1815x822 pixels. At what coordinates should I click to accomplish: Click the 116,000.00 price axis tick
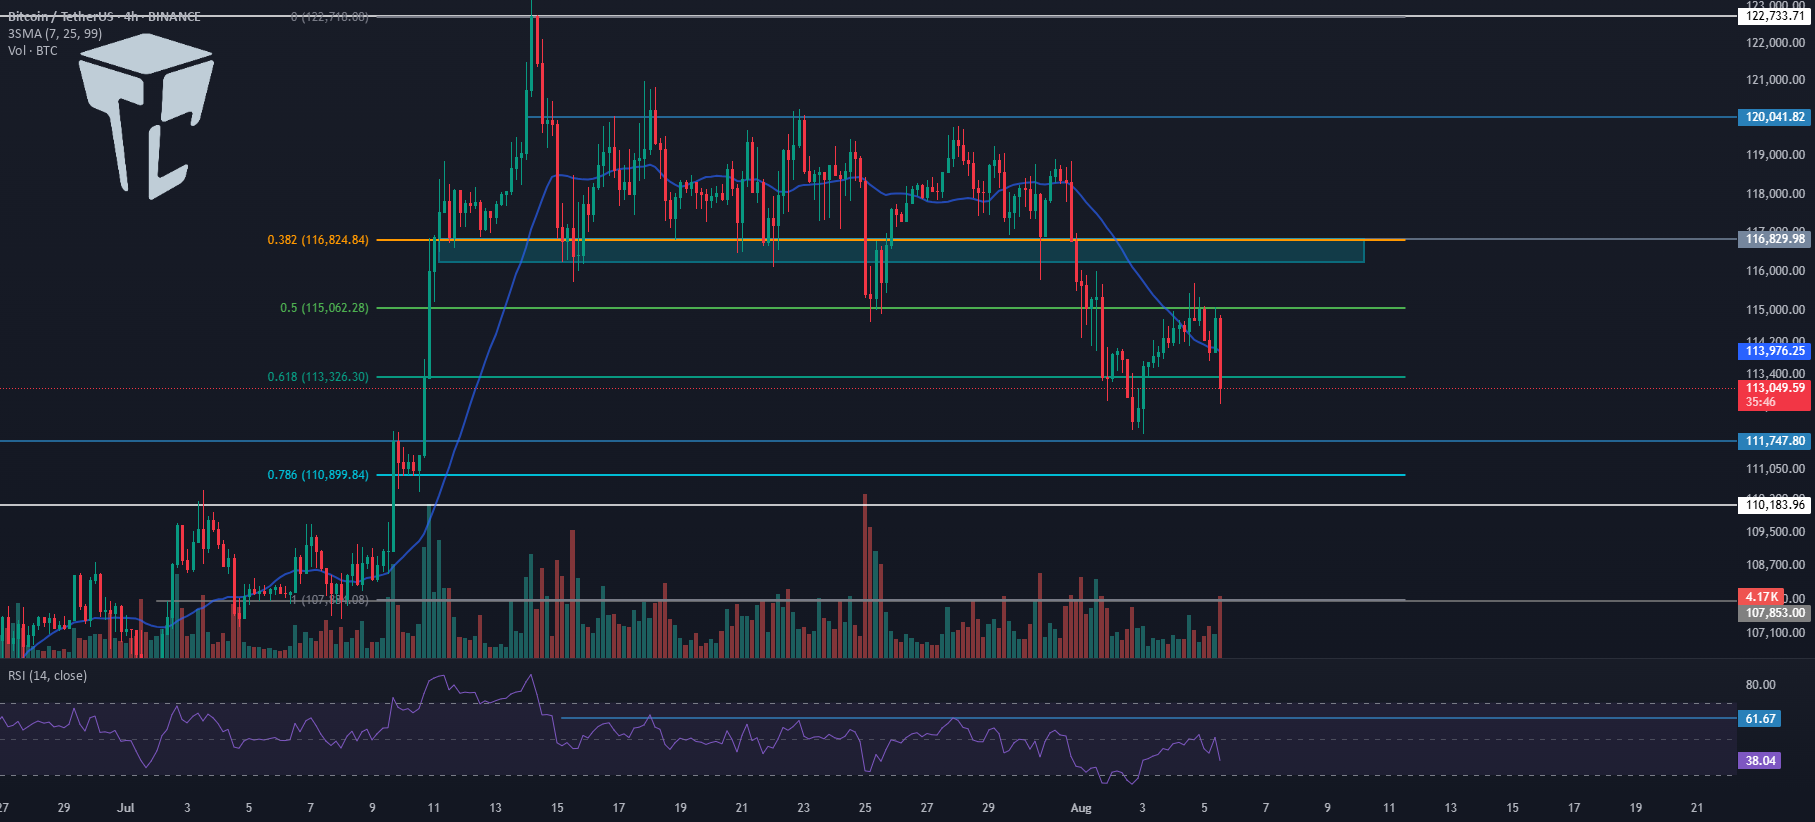click(x=1775, y=271)
